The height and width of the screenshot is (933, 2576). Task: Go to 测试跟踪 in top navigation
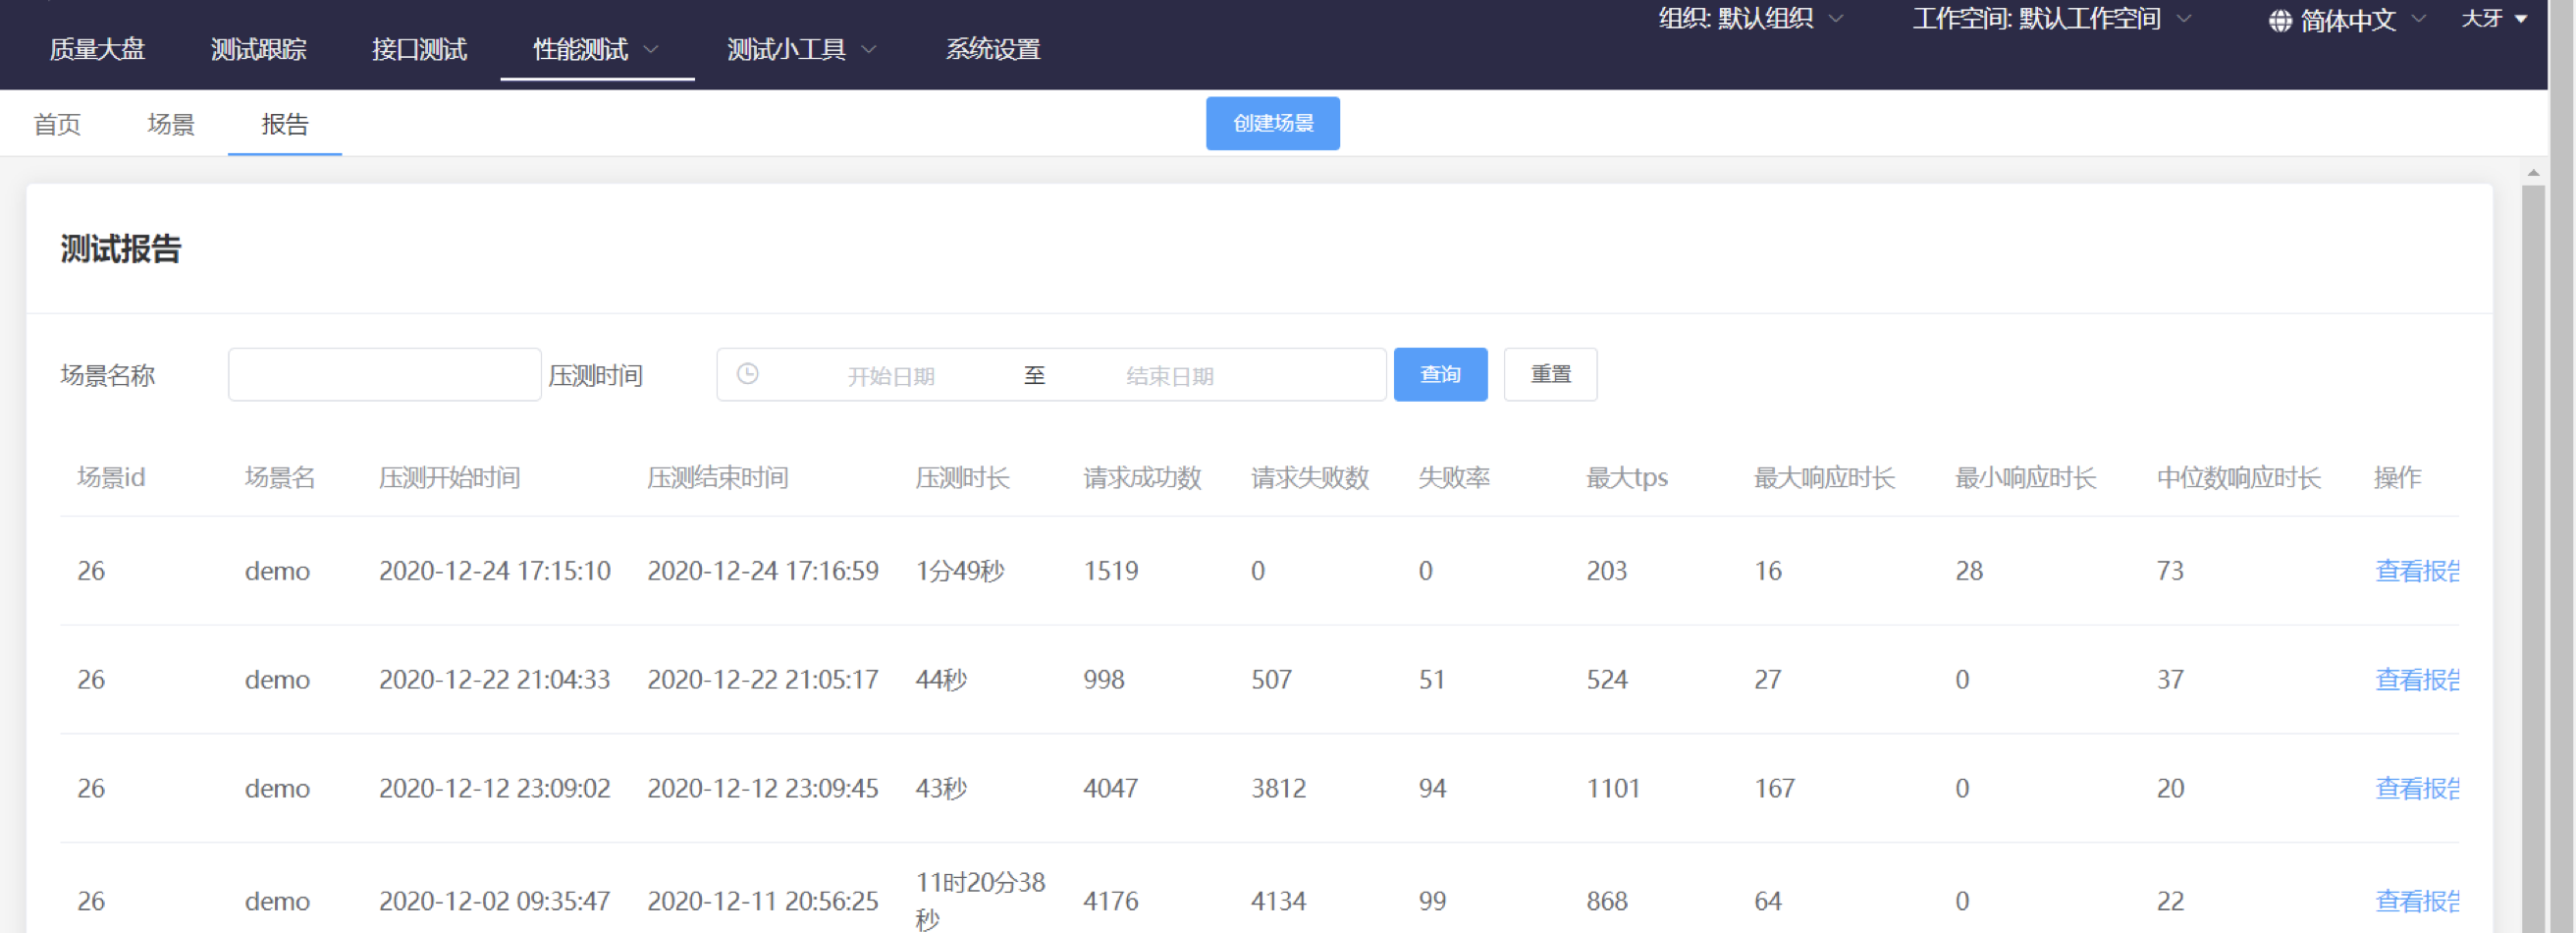coord(258,49)
